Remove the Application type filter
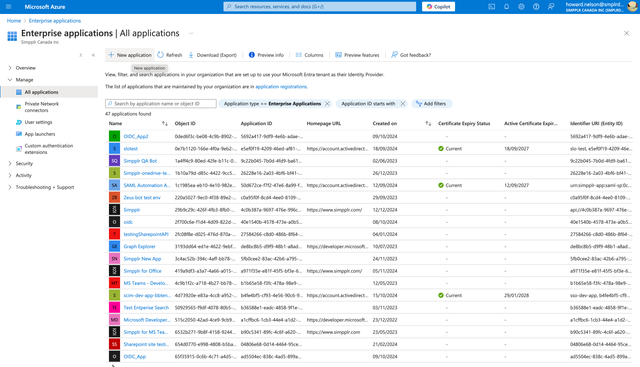The image size is (640, 367). [327, 104]
